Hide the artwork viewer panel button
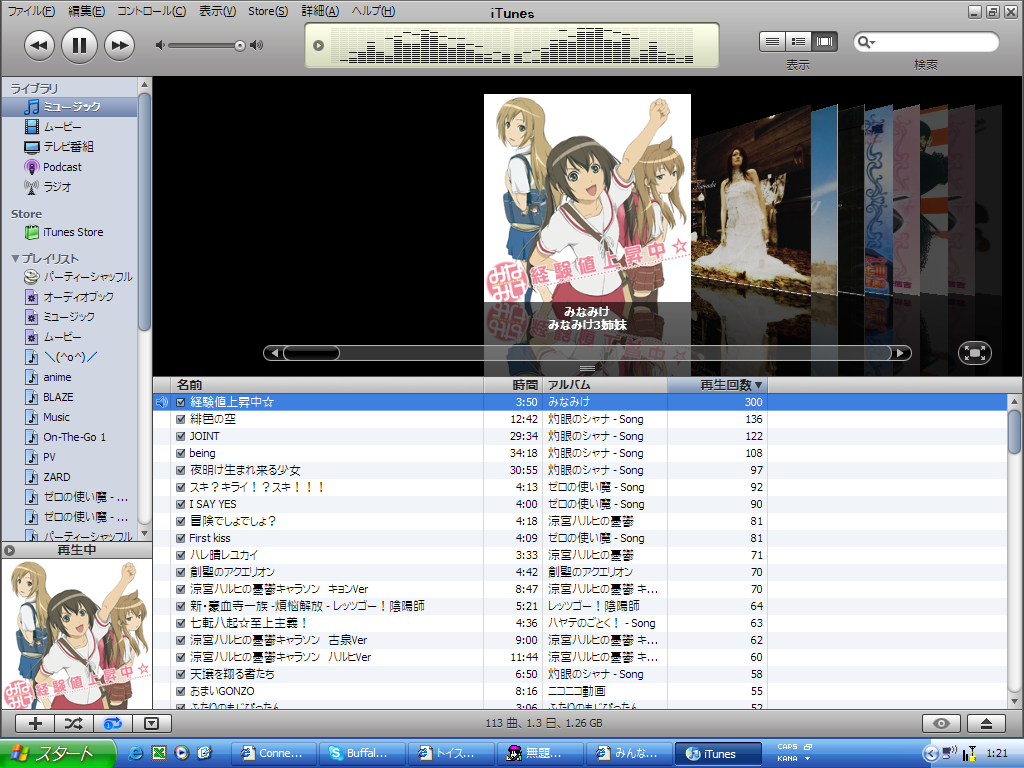Image resolution: width=1024 pixels, height=768 pixels. [152, 723]
